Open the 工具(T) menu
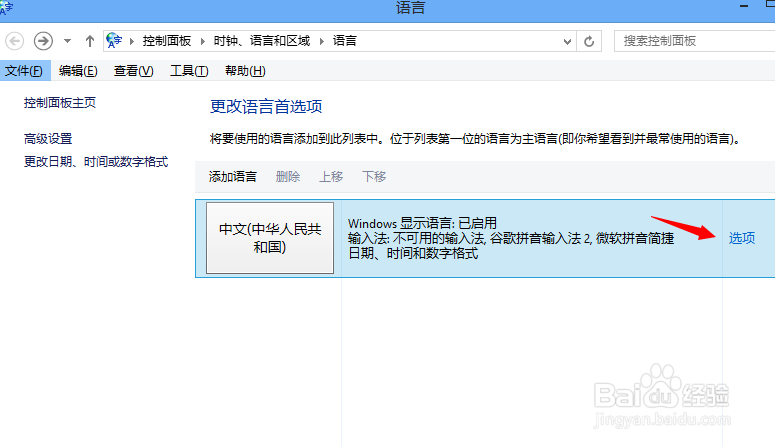 click(x=189, y=71)
